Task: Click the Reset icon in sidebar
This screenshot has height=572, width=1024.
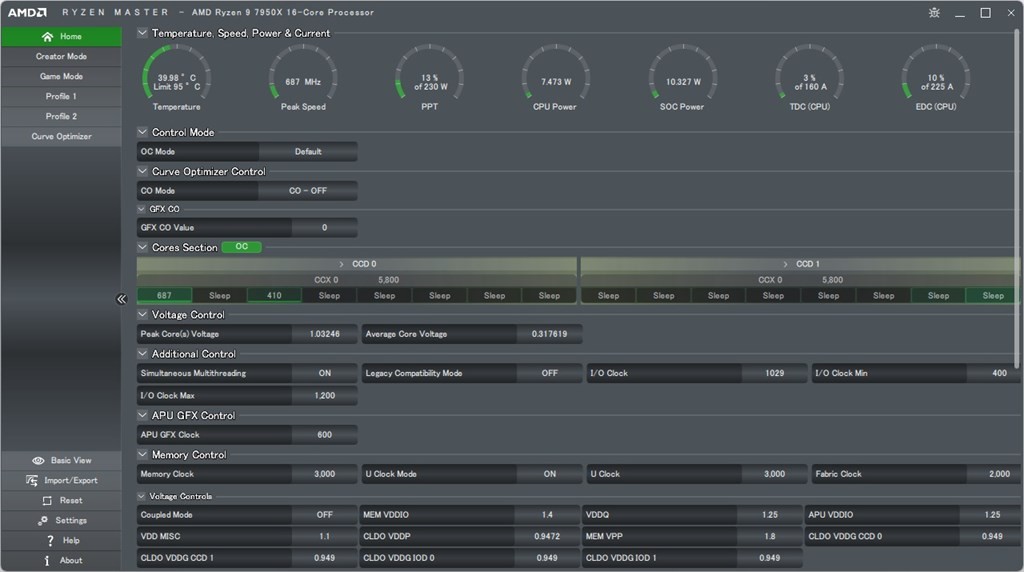Action: (x=47, y=501)
